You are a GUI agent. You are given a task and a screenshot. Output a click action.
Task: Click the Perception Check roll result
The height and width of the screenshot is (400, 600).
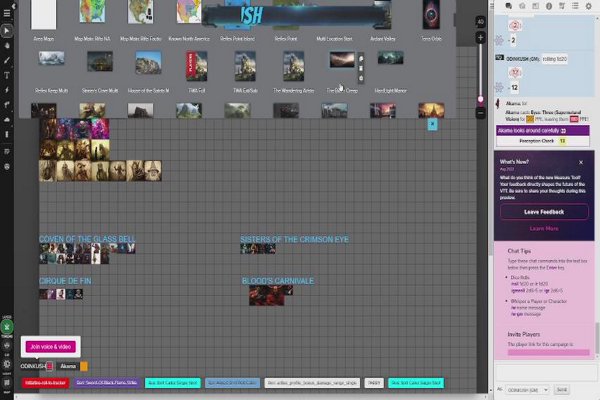point(562,141)
